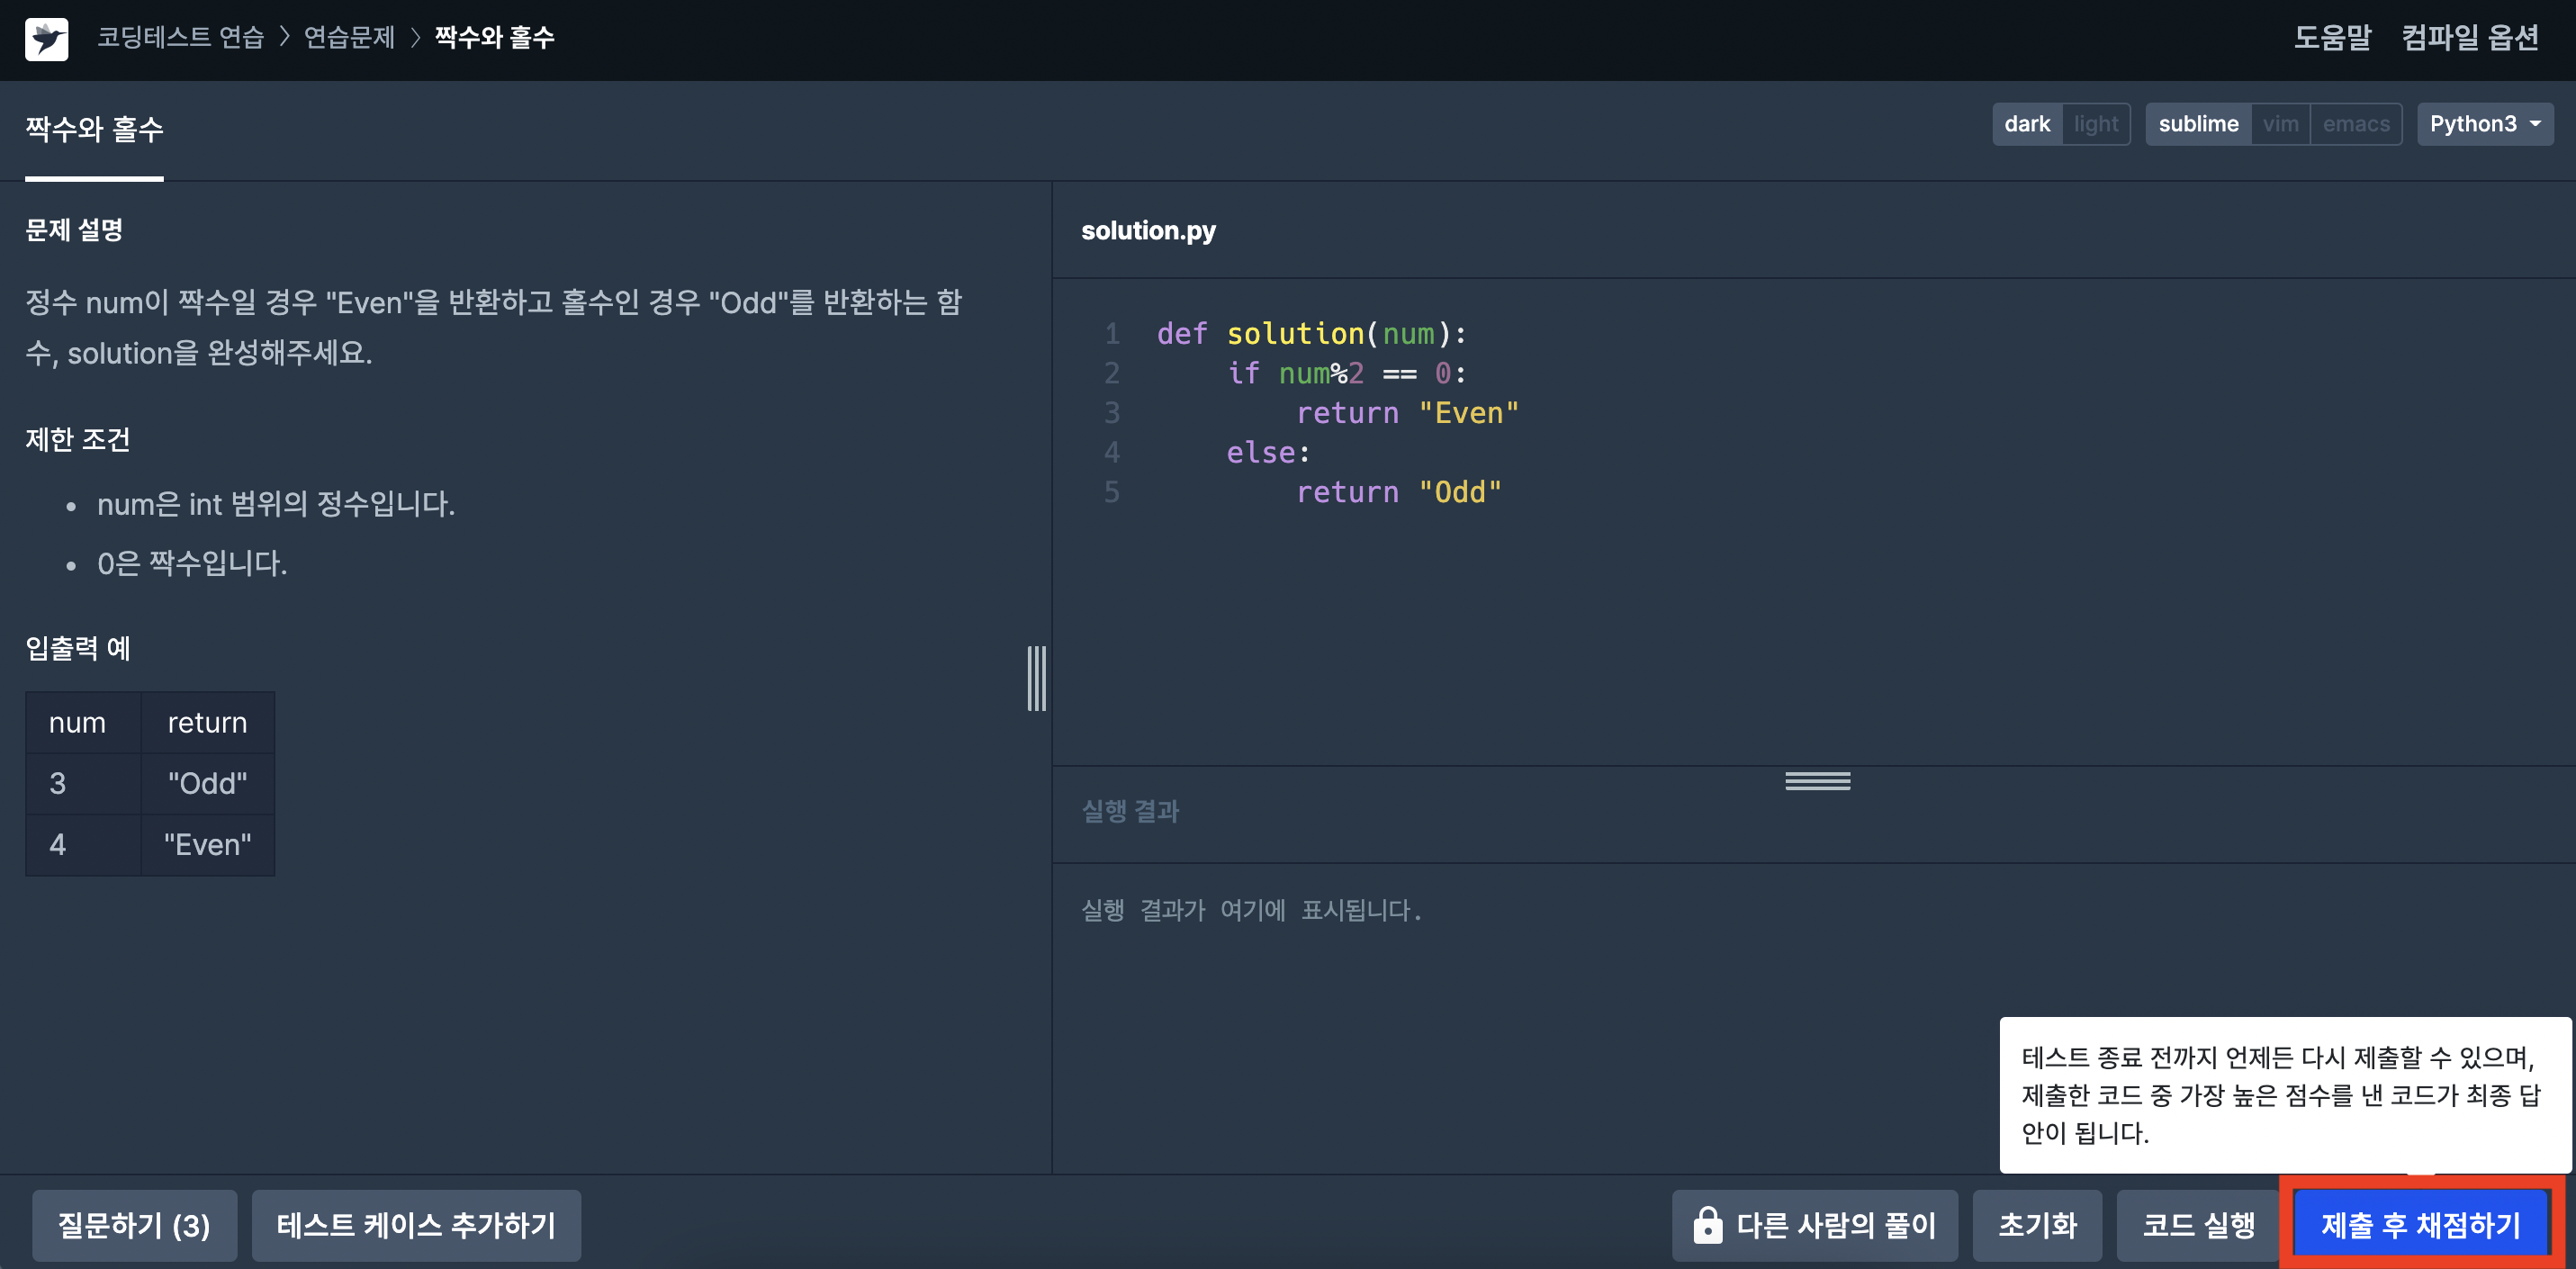
Task: Grab the vertical panel splitter handle
Action: click(x=1037, y=678)
